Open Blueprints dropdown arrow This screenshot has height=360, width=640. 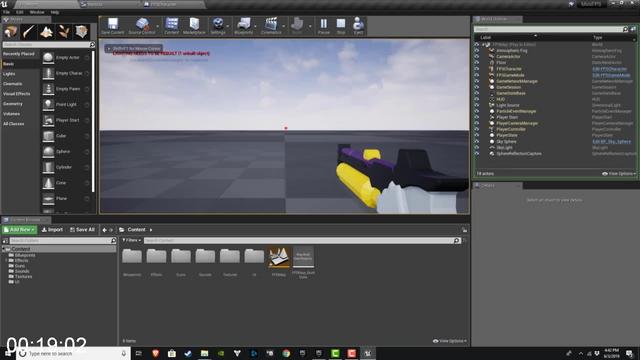[x=256, y=27]
